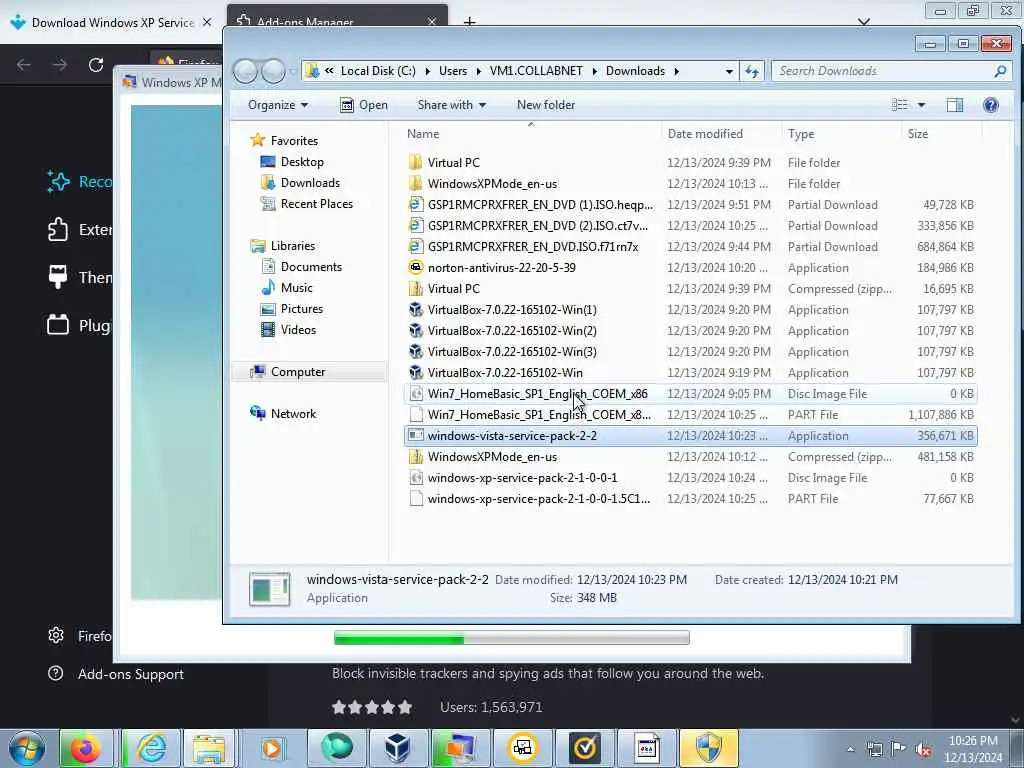Open the Pictures library
Screen dimensions: 1024x768
(x=302, y=309)
